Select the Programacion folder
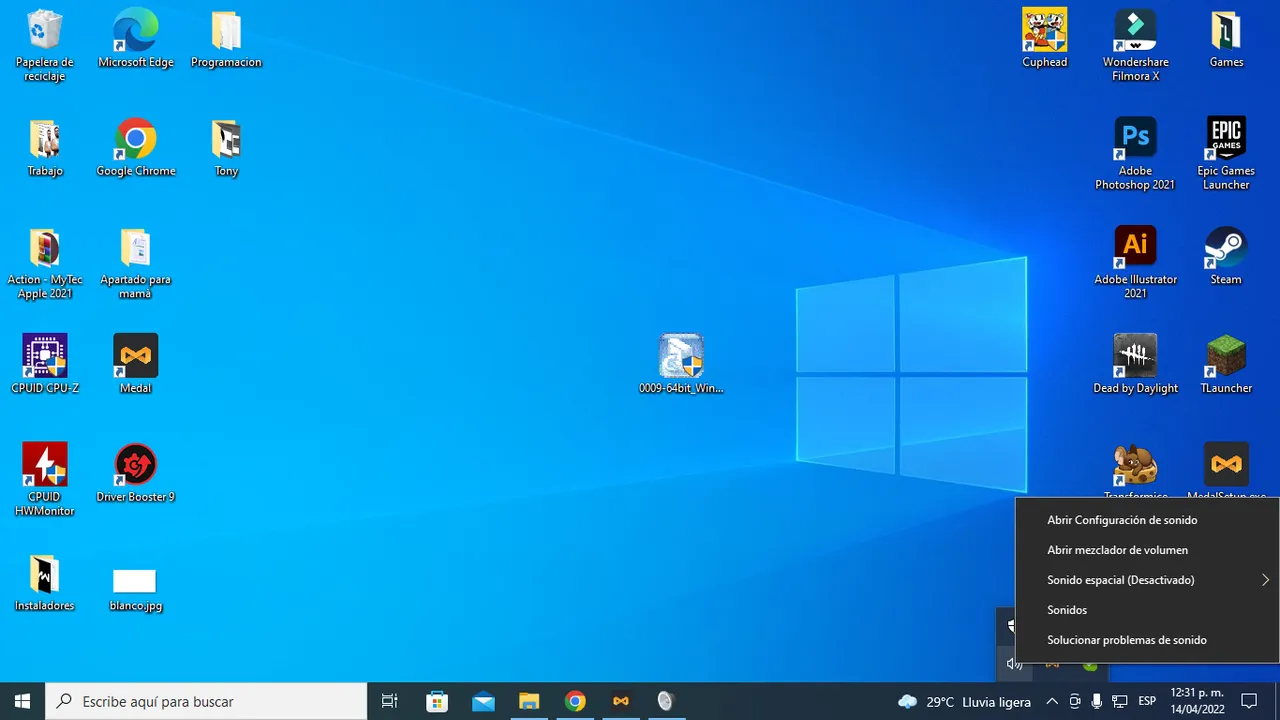Image resolution: width=1280 pixels, height=720 pixels. pyautogui.click(x=226, y=40)
